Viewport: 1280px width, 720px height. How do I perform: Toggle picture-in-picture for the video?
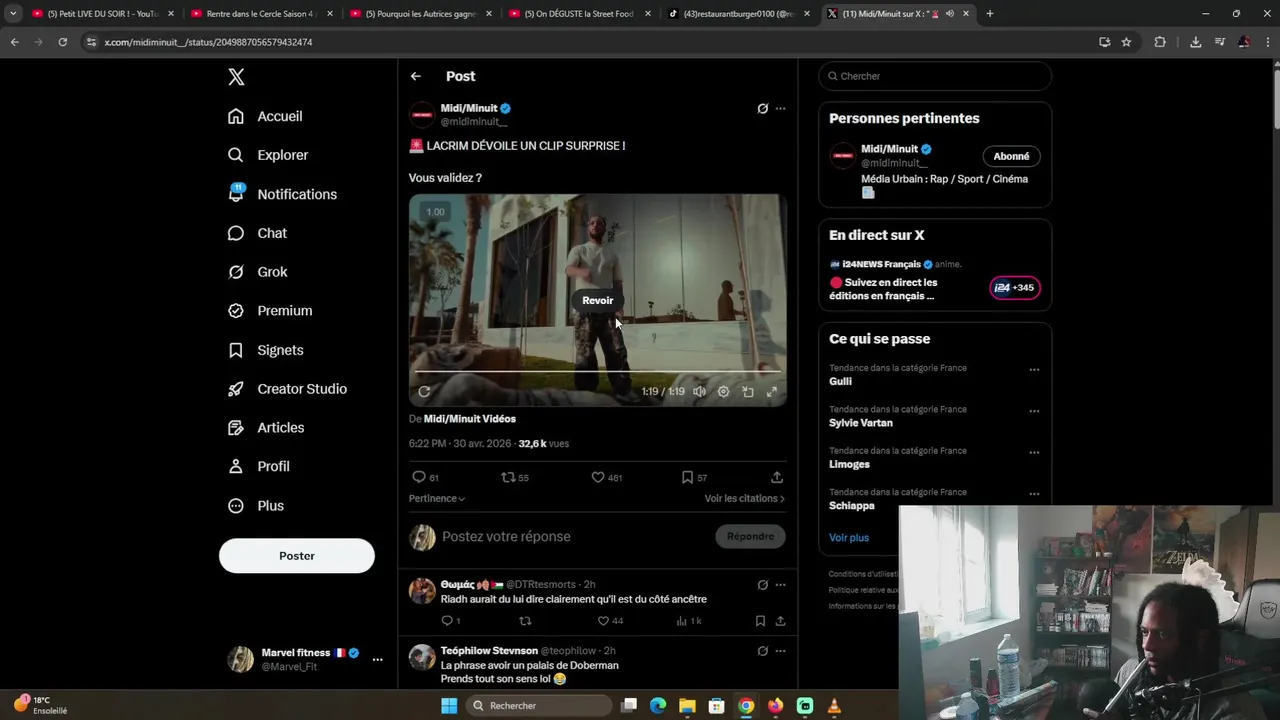click(x=748, y=392)
